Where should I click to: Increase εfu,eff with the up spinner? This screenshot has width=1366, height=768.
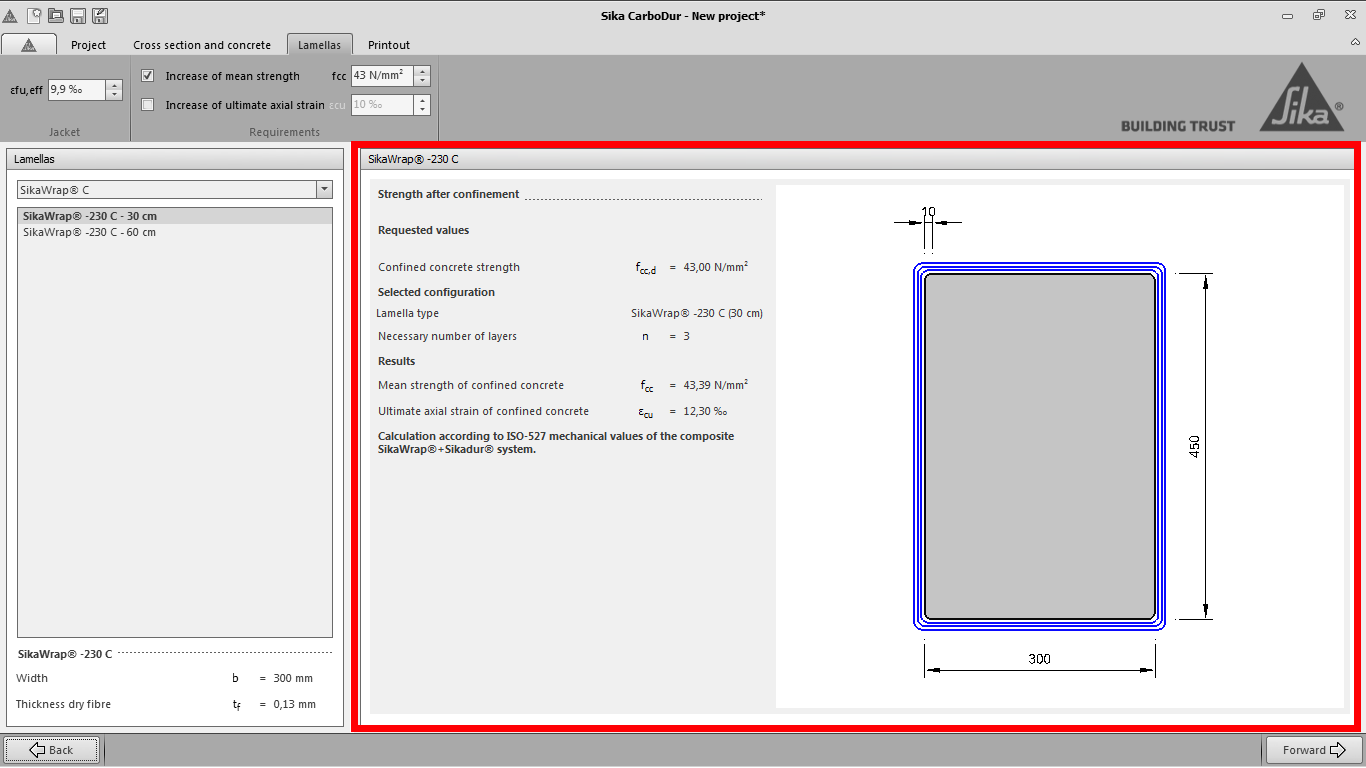click(114, 84)
